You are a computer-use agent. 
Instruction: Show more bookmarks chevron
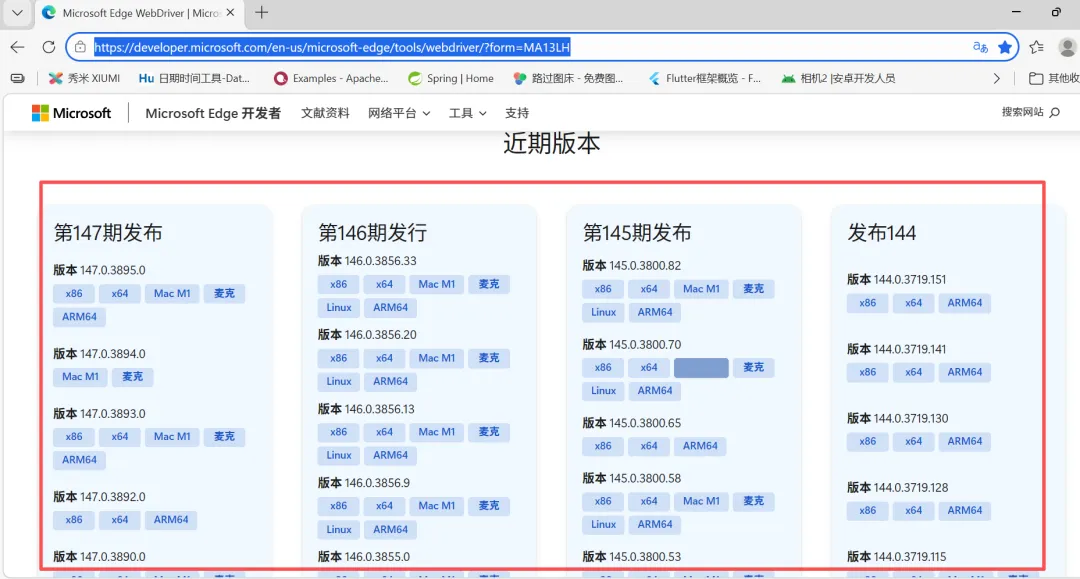point(996,78)
